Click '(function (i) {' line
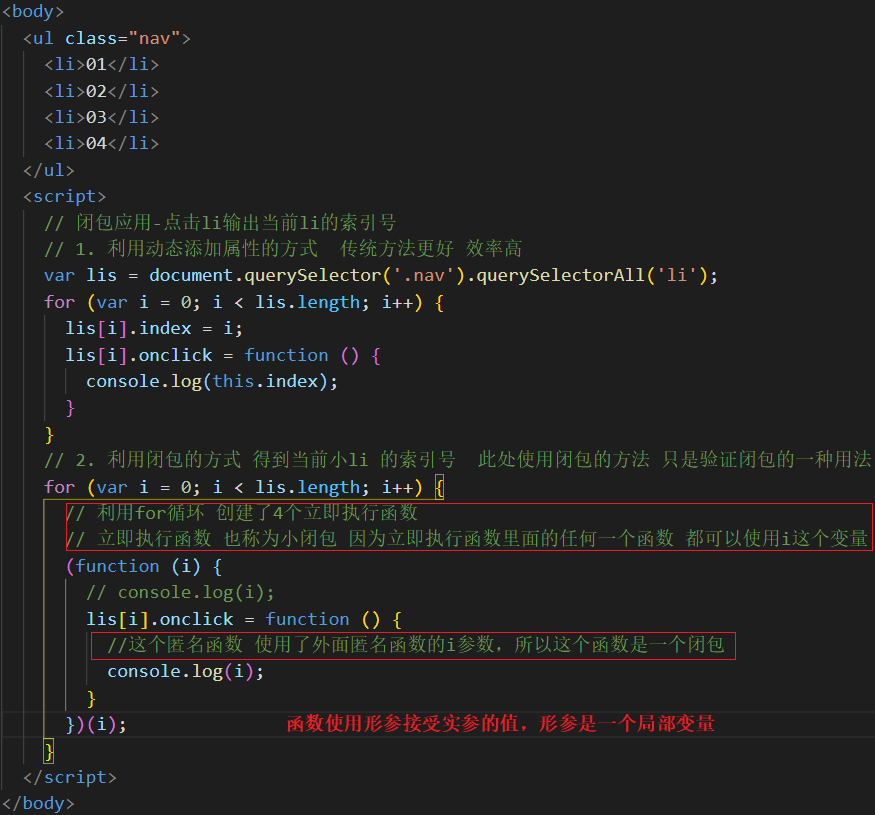The width and height of the screenshot is (875, 815). click(x=144, y=567)
